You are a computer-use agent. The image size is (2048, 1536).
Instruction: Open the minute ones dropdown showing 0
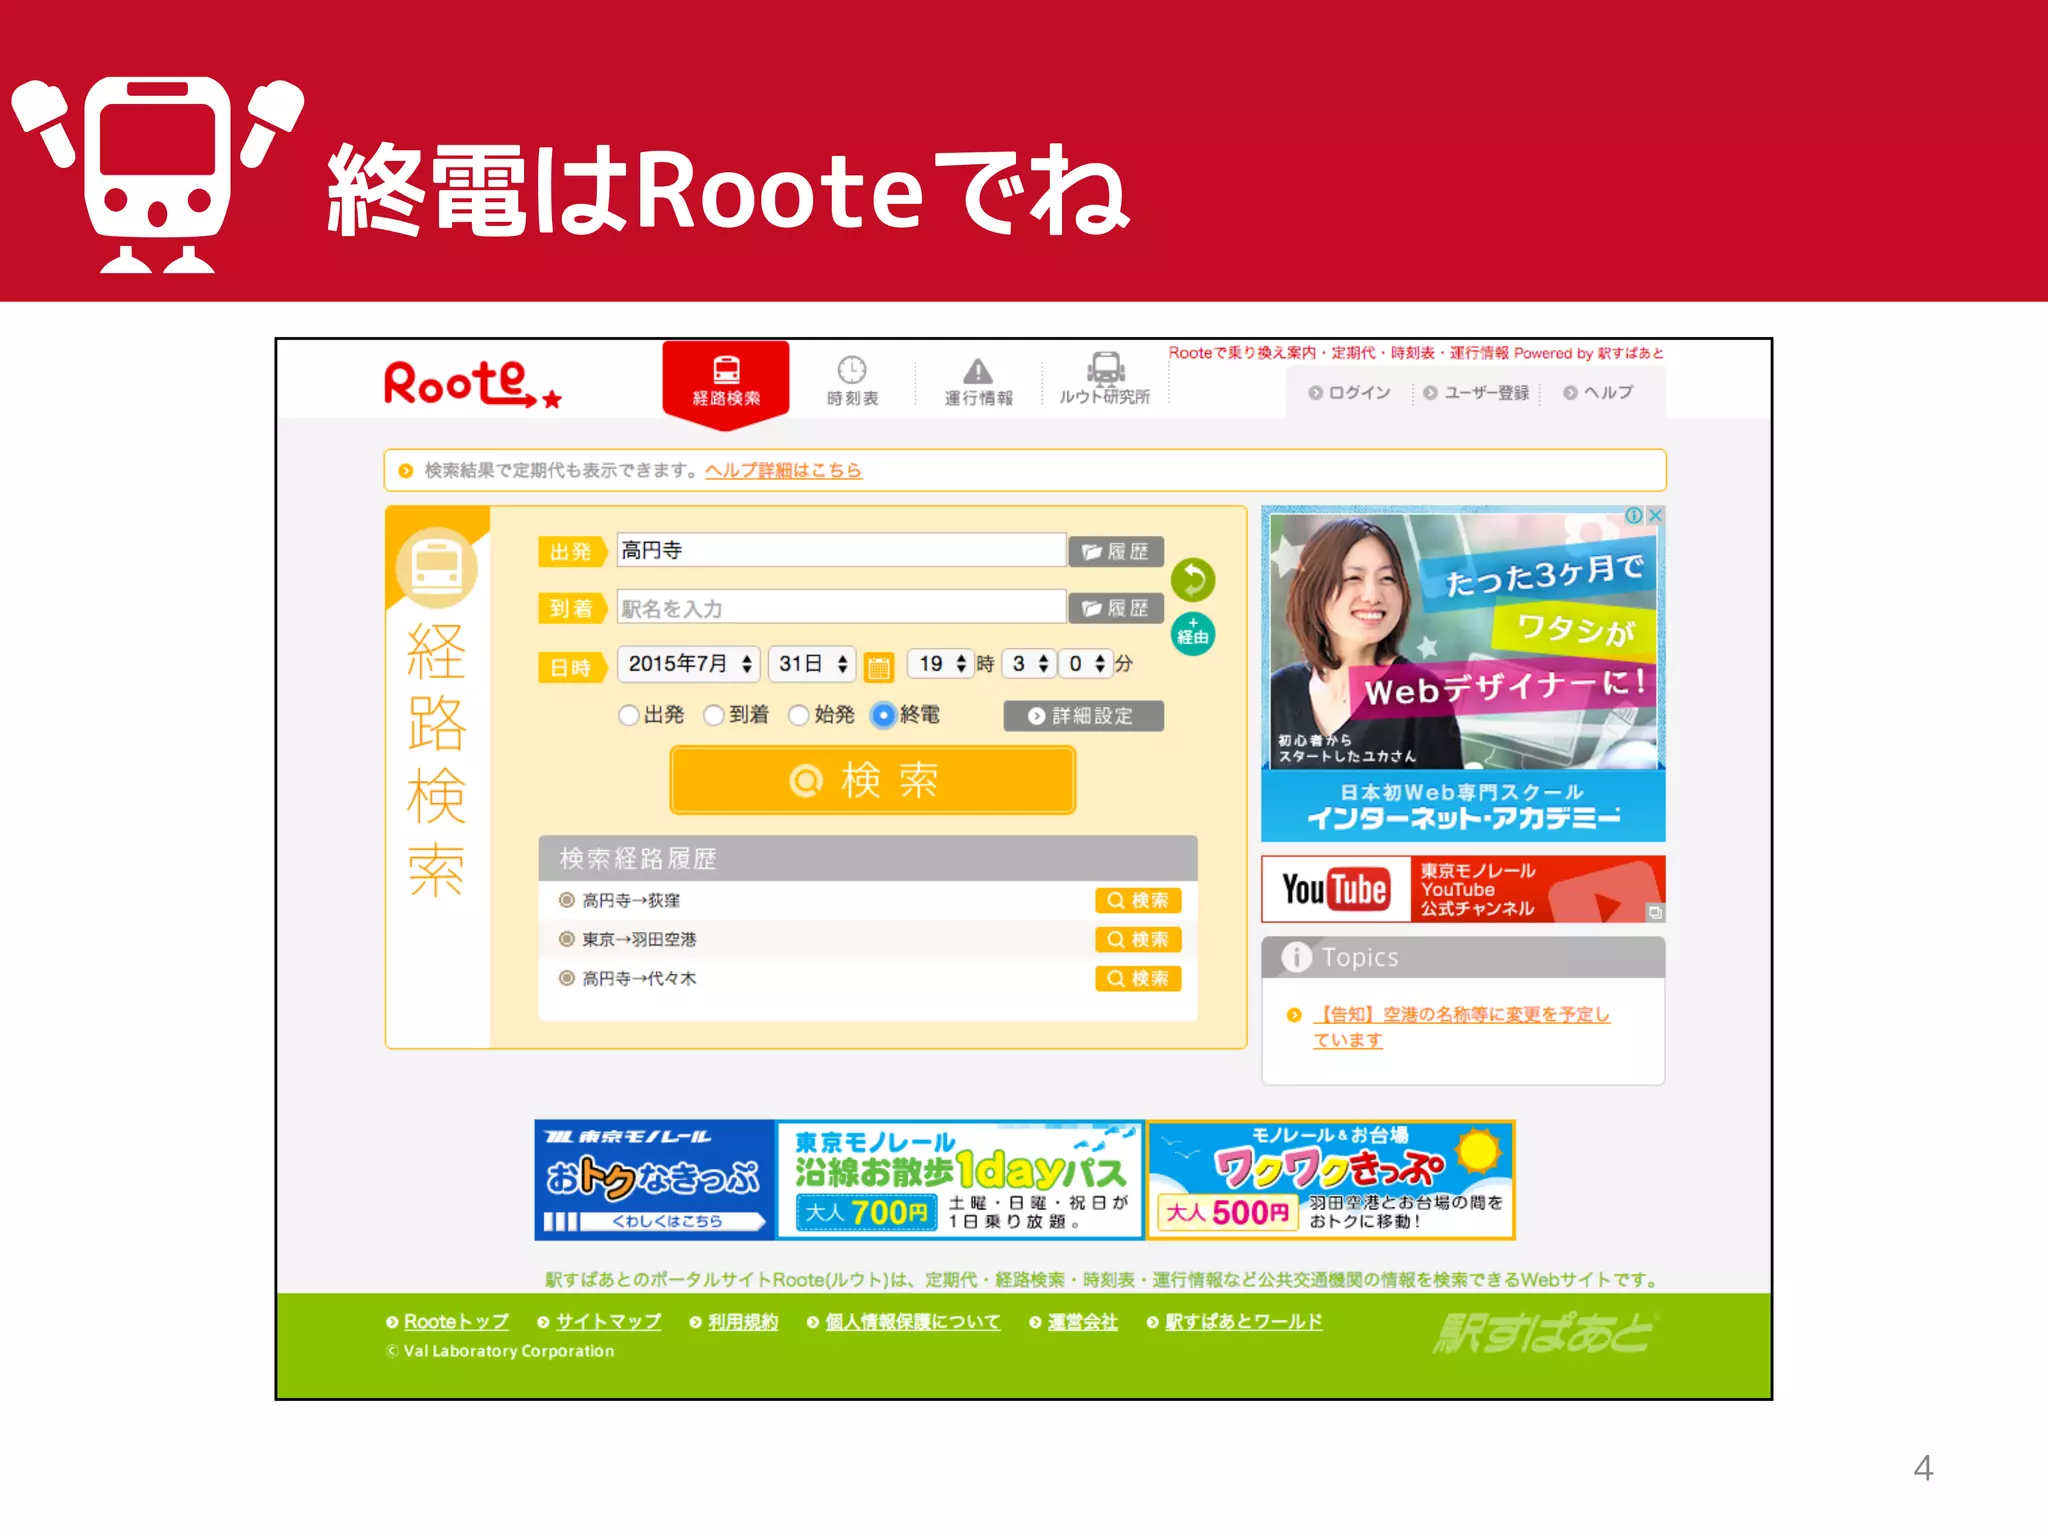1085,664
